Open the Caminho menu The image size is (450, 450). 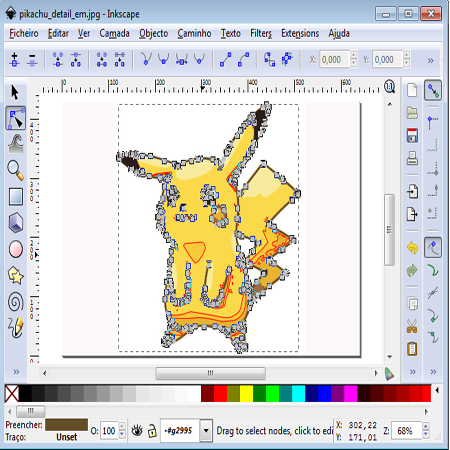click(194, 33)
